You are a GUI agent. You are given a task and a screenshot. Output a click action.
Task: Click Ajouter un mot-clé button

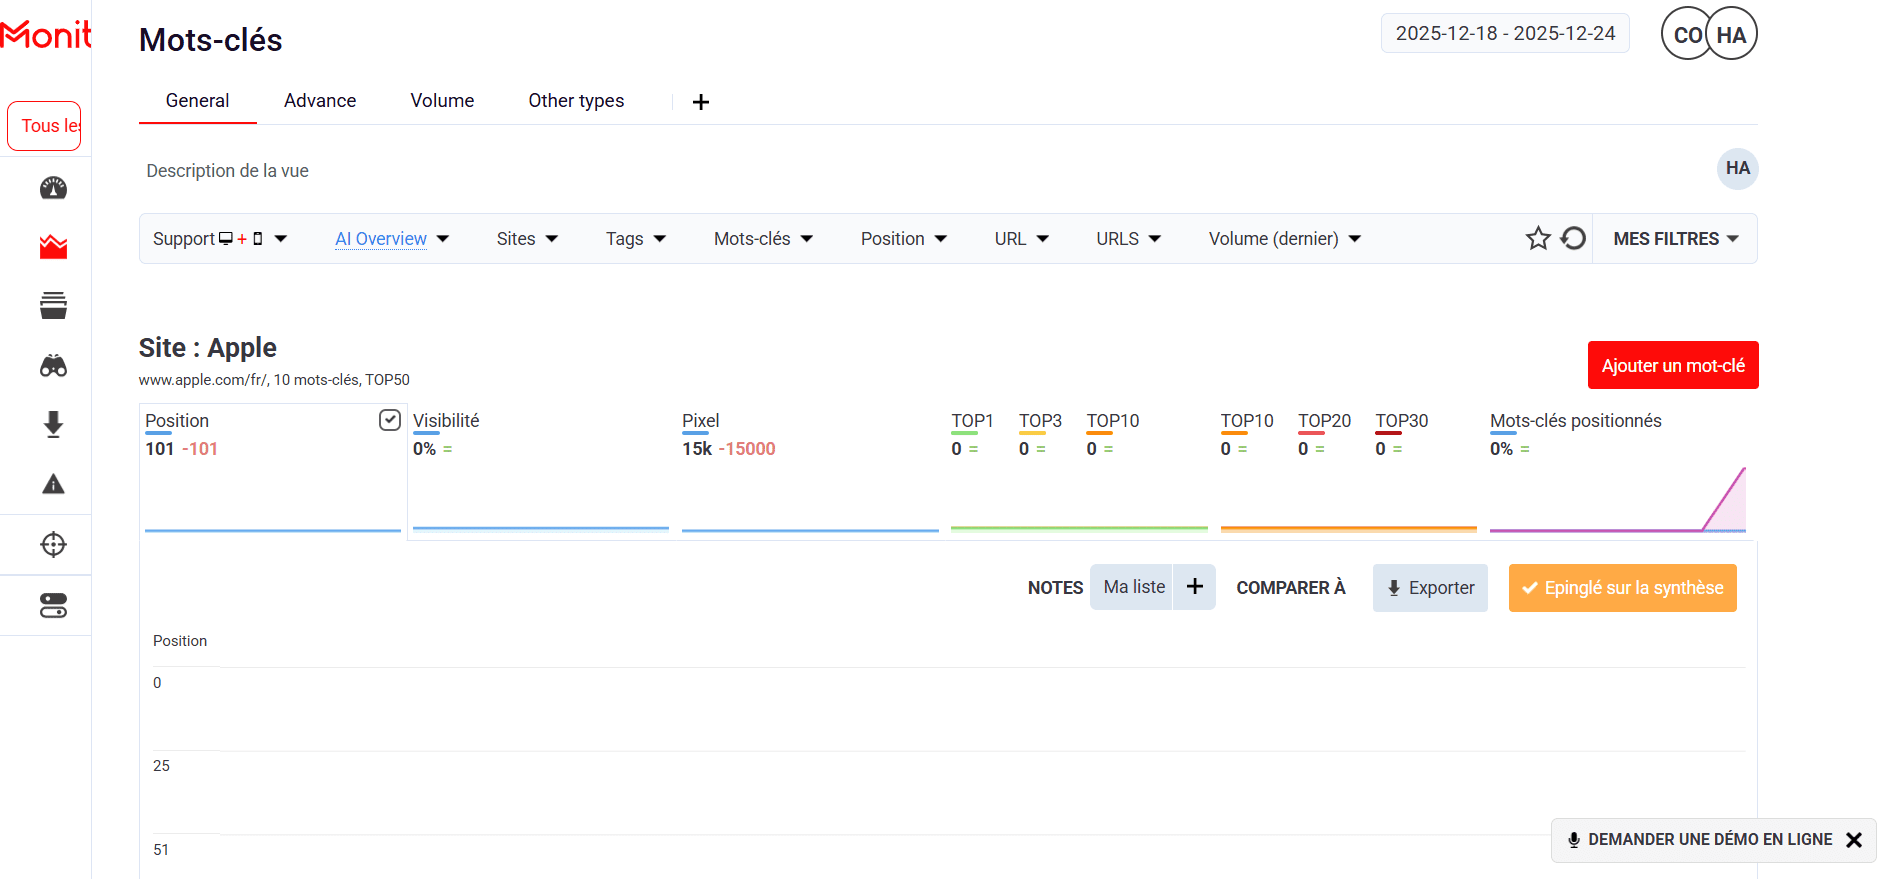(x=1672, y=366)
